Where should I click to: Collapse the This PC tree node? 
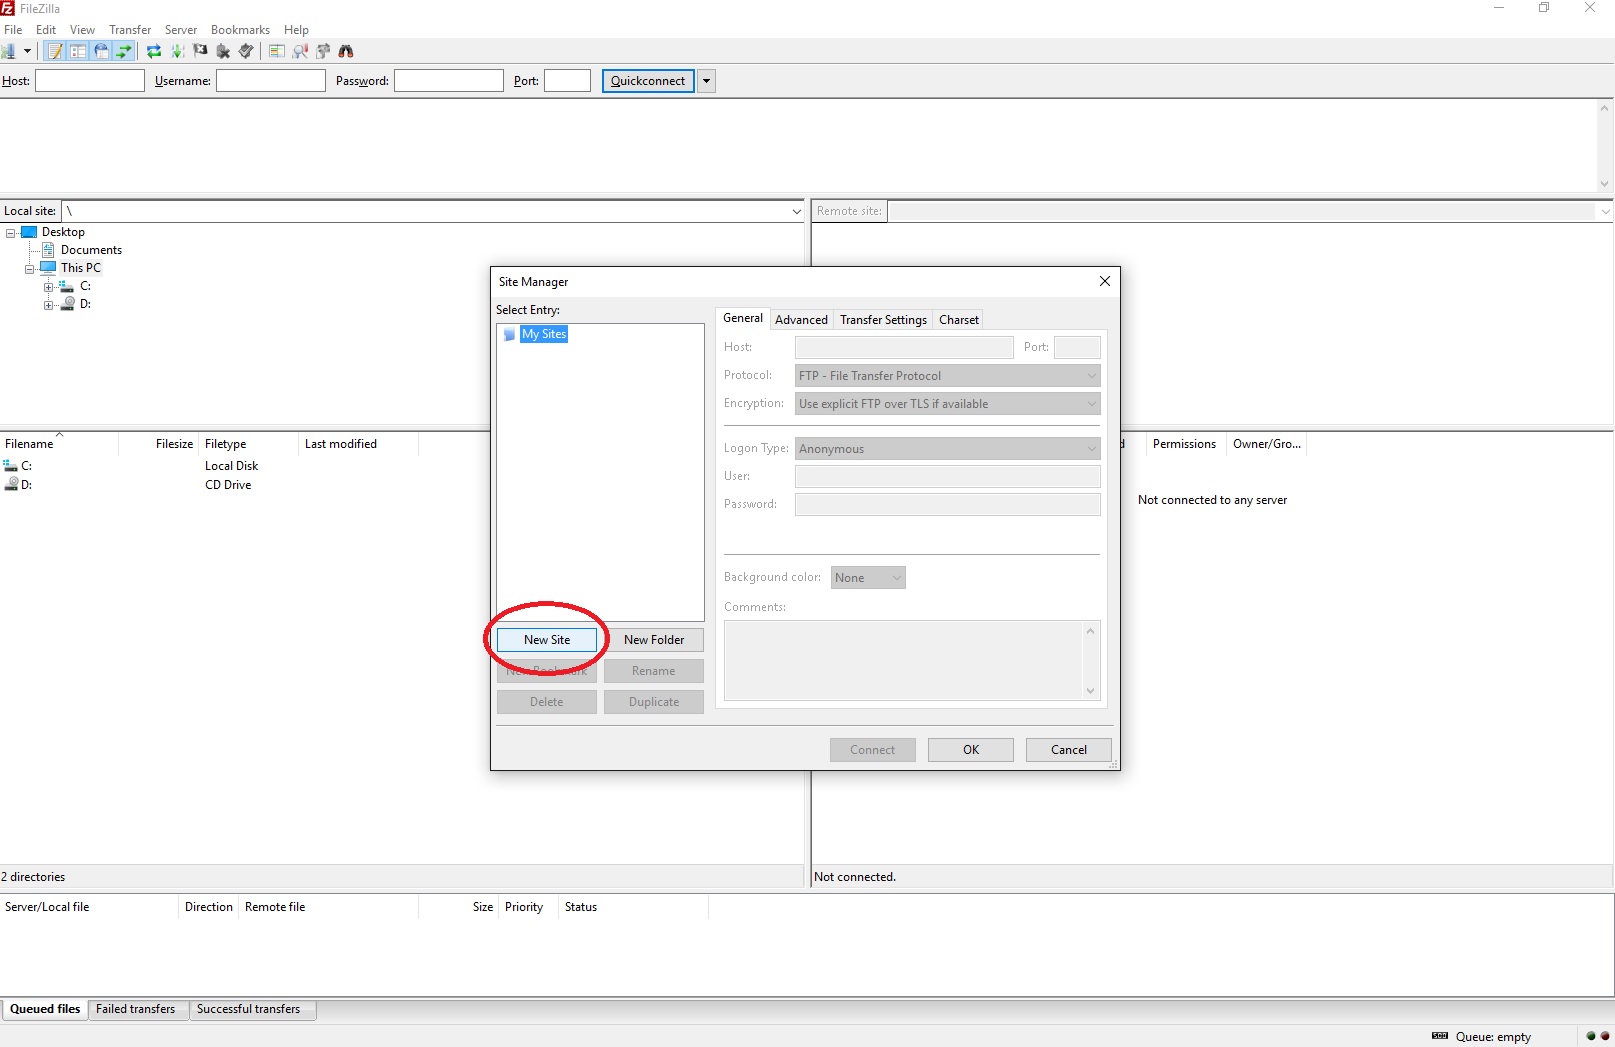pos(30,269)
